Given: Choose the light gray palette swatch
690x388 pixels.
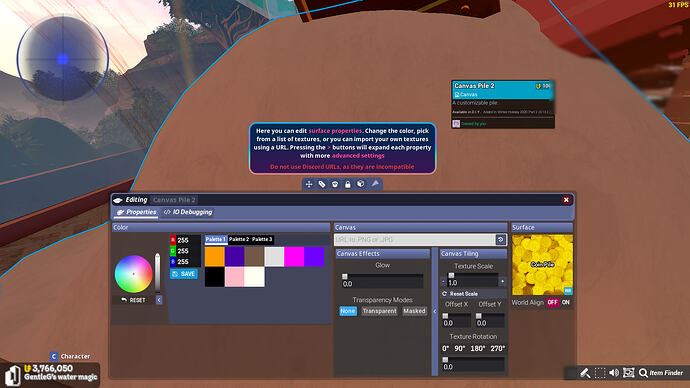Looking at the screenshot, I should [274, 256].
